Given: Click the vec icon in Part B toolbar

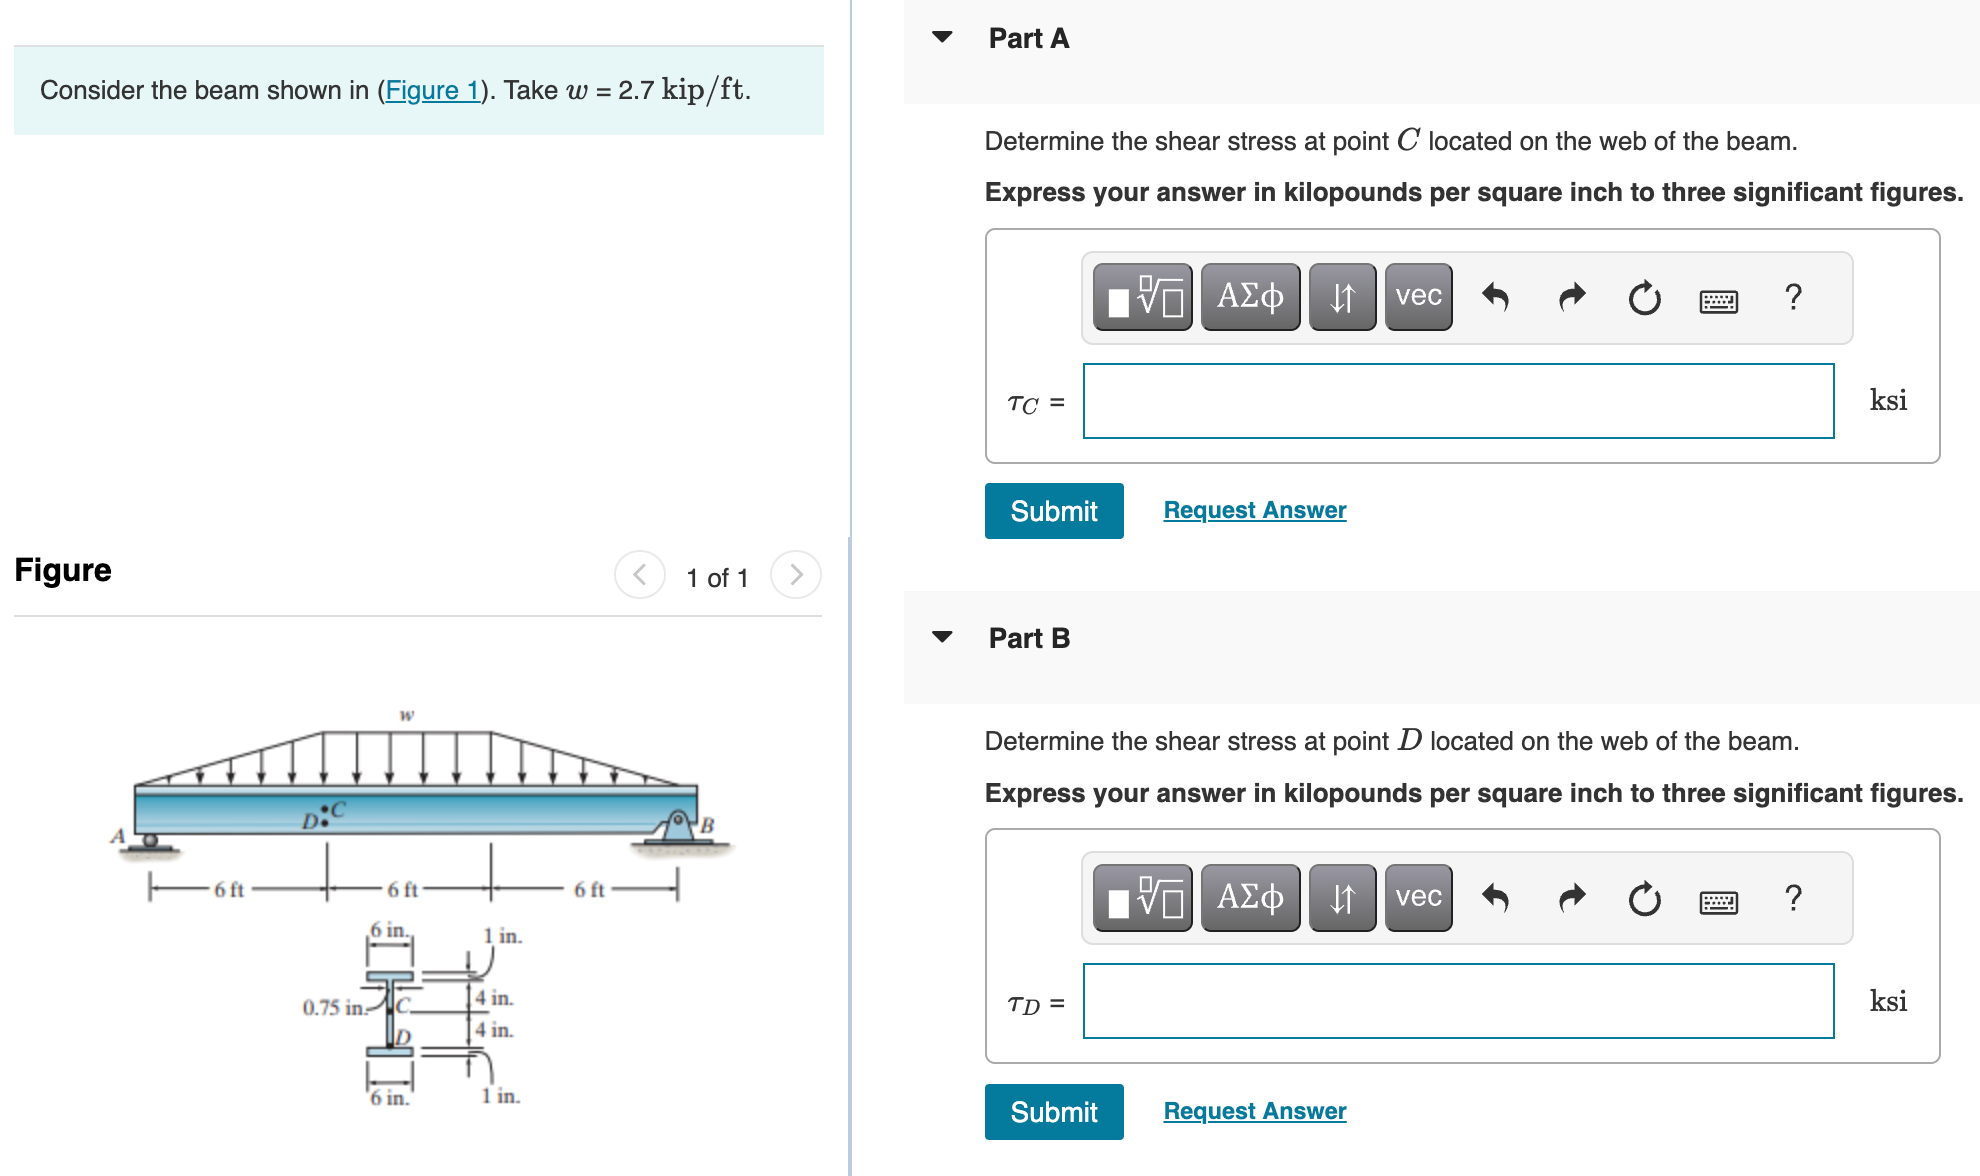Looking at the screenshot, I should [x=1417, y=897].
